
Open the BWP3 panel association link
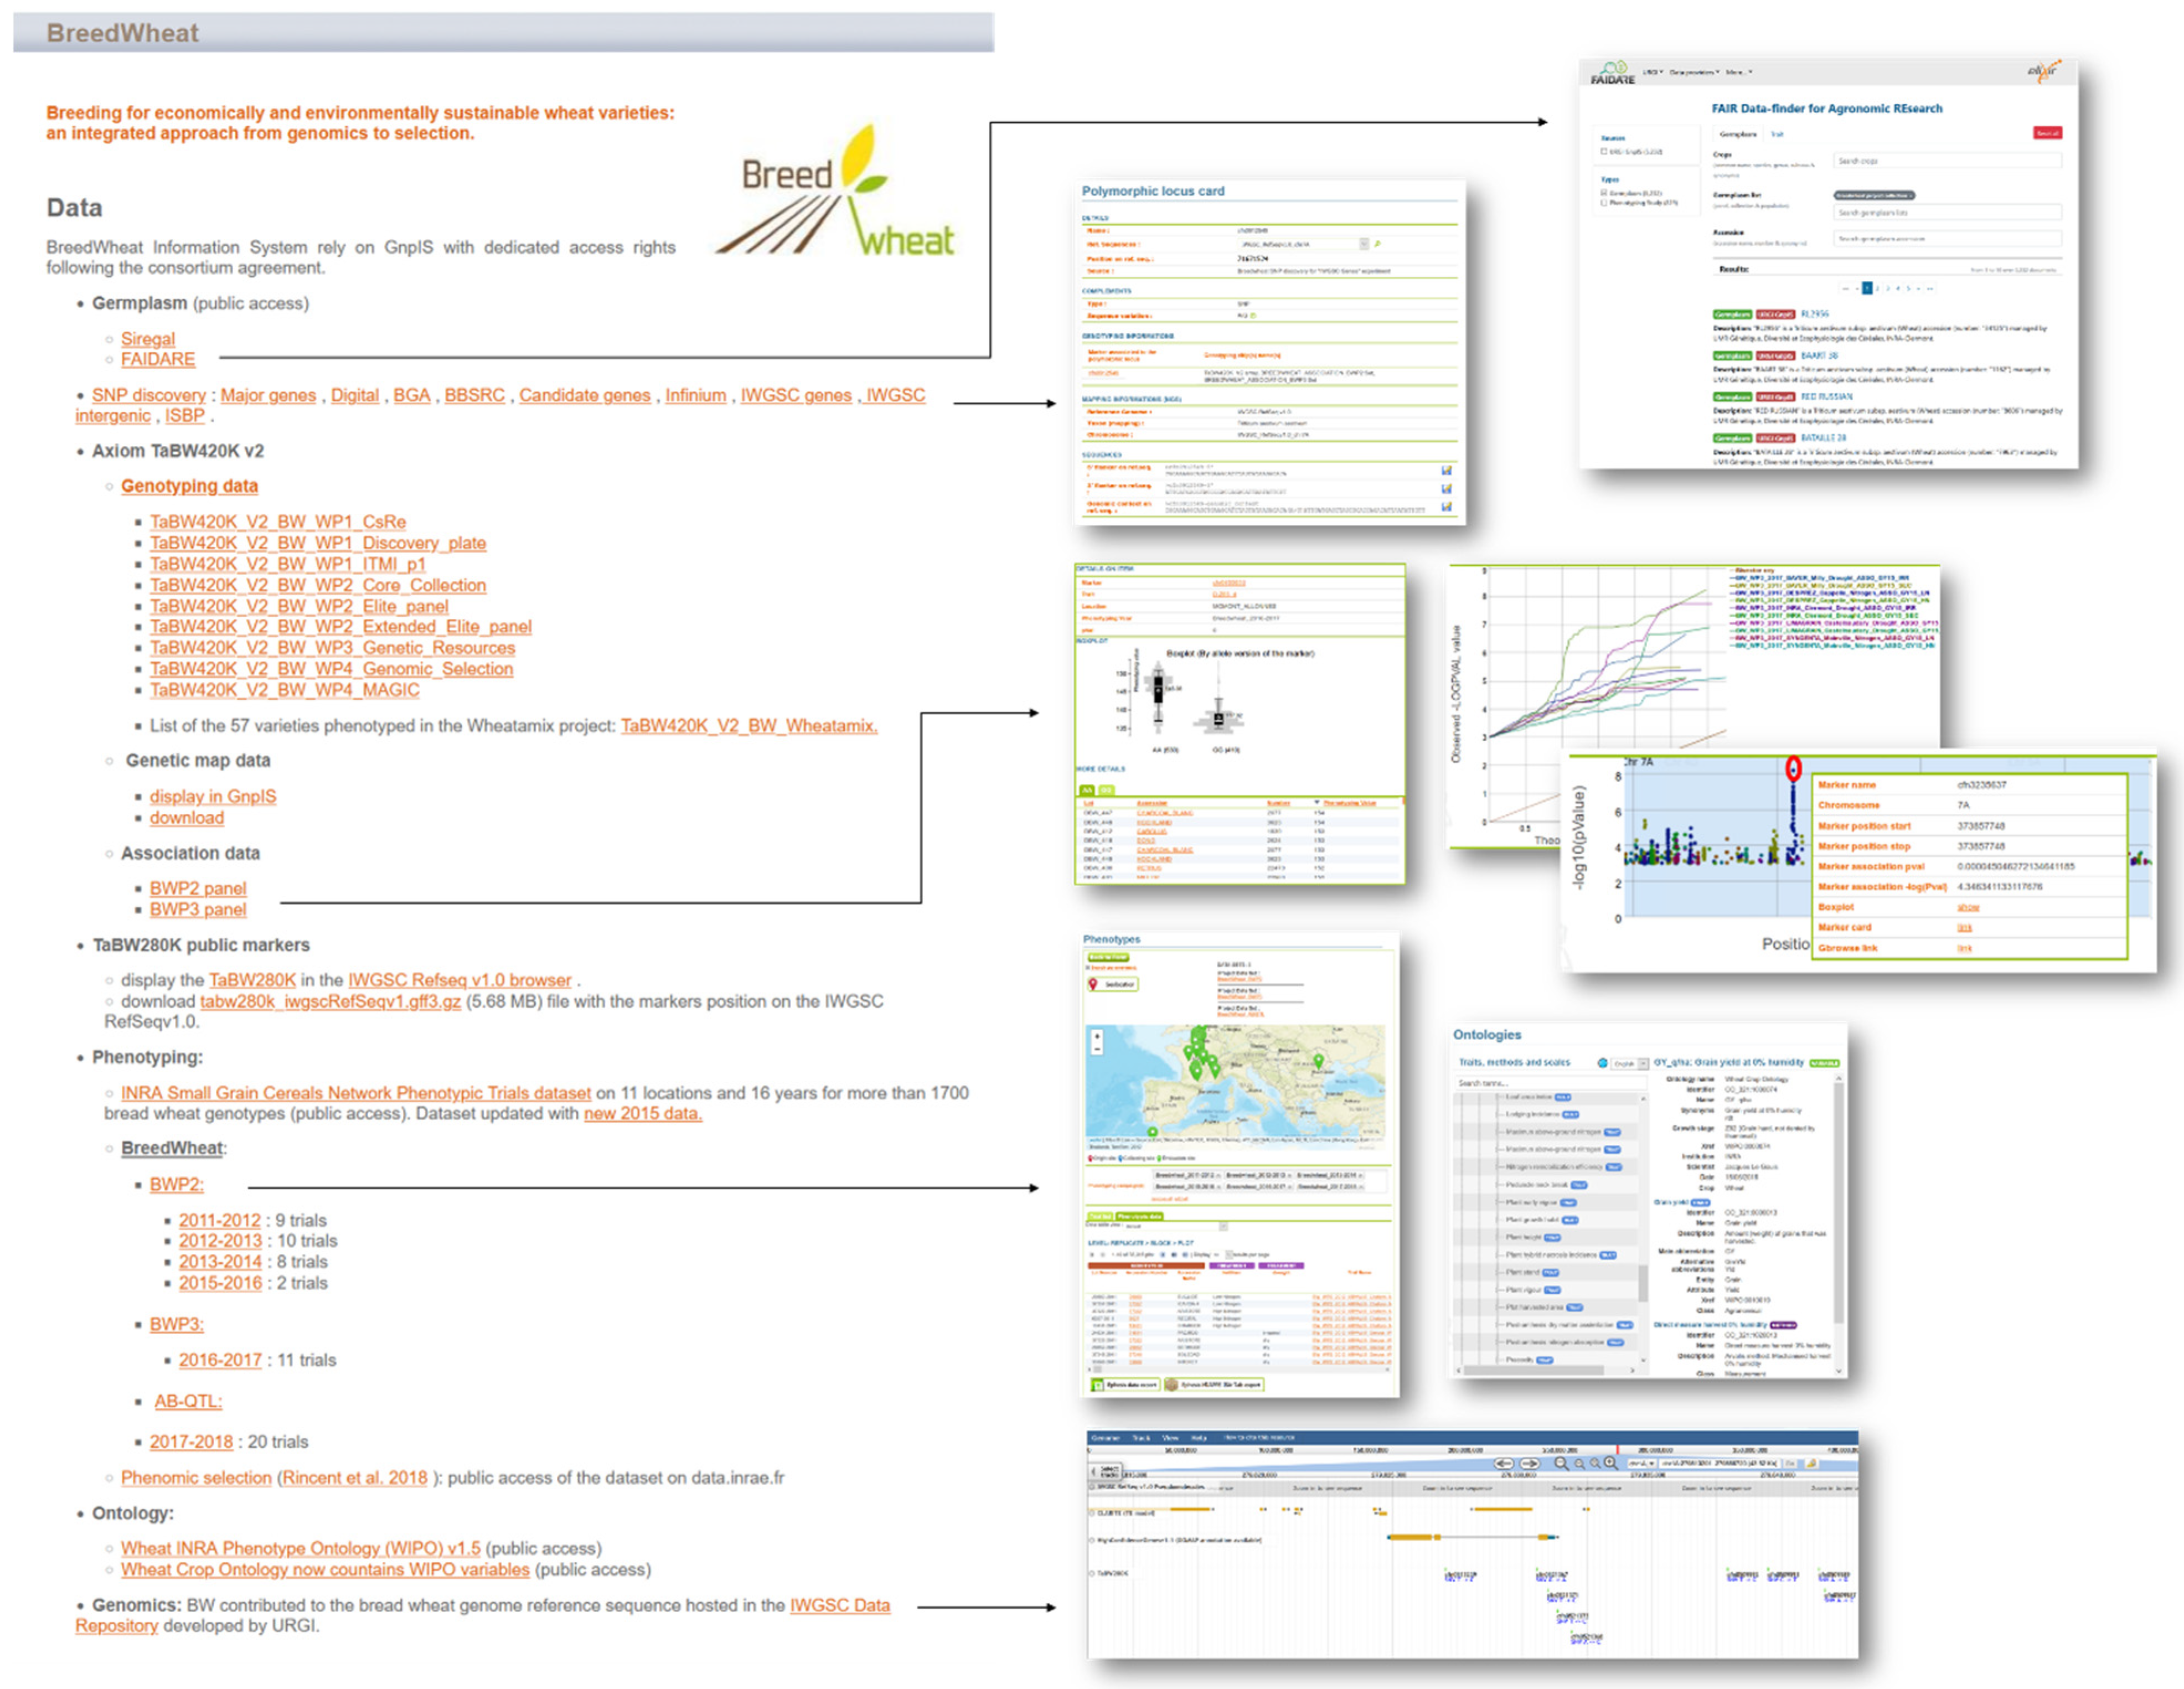[x=198, y=909]
